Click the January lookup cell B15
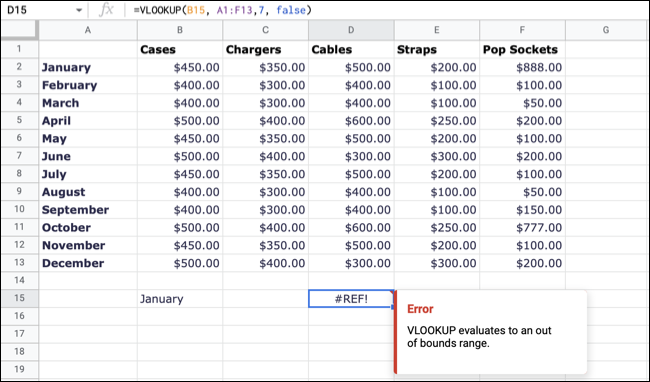Screen dimensions: 650x382 pyautogui.click(x=180, y=299)
